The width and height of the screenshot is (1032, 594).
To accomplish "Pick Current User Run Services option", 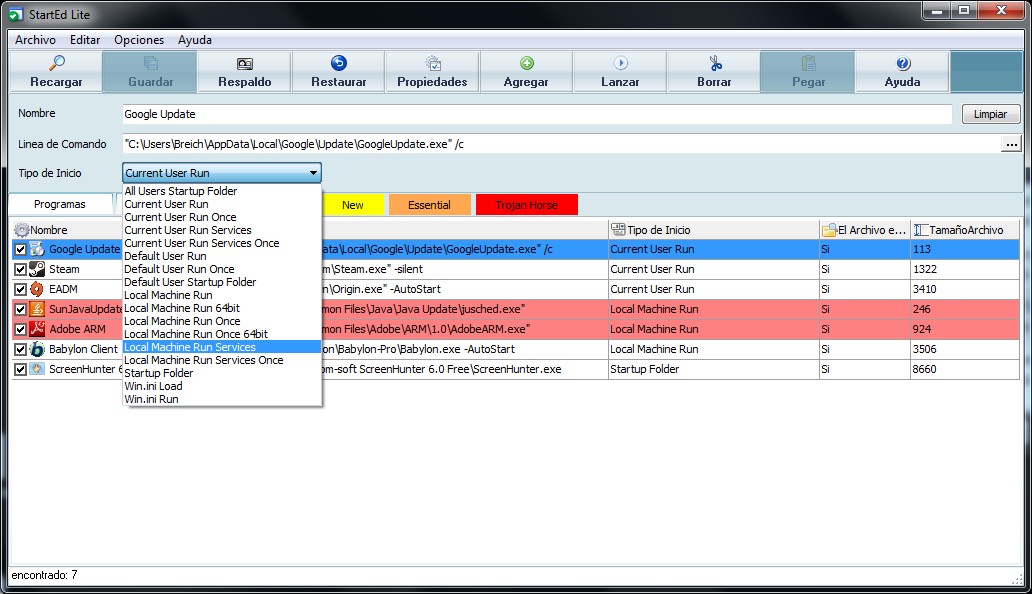I will [222, 230].
